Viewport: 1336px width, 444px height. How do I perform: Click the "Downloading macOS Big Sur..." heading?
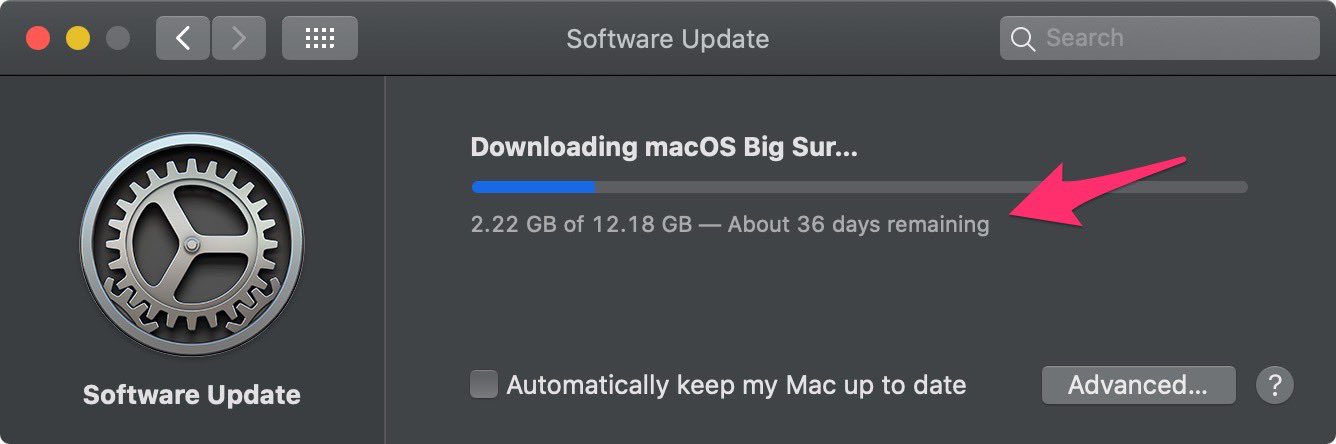[x=664, y=147]
